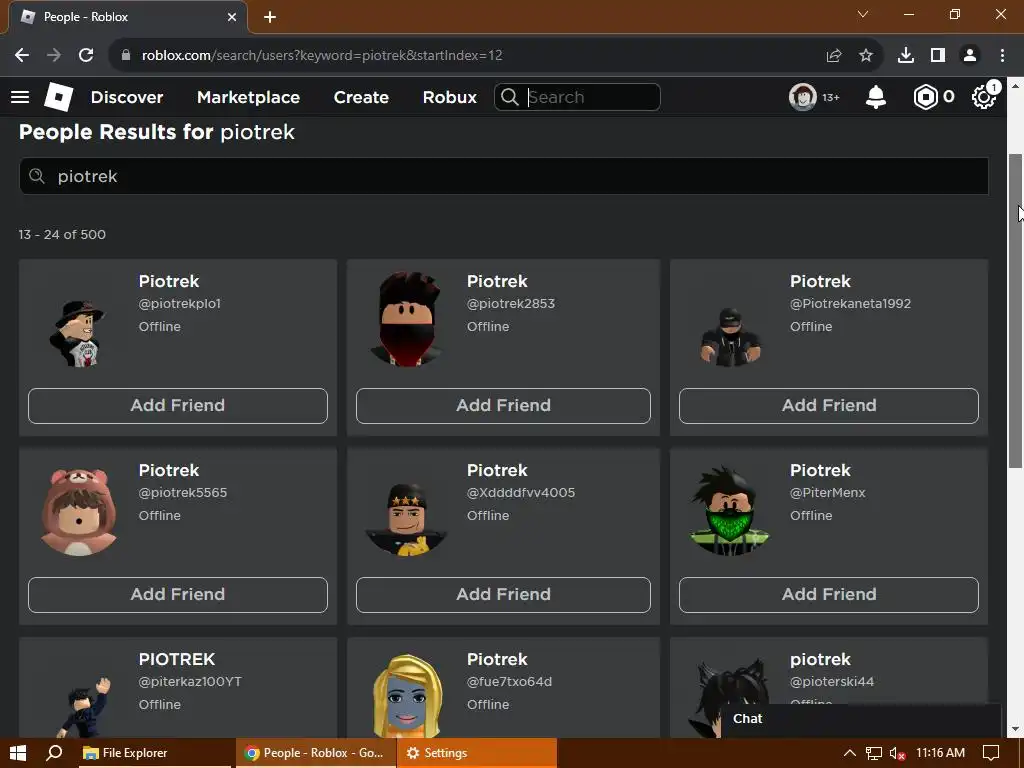Open Windows taskbar search
The width and height of the screenshot is (1024, 768).
pos(55,753)
